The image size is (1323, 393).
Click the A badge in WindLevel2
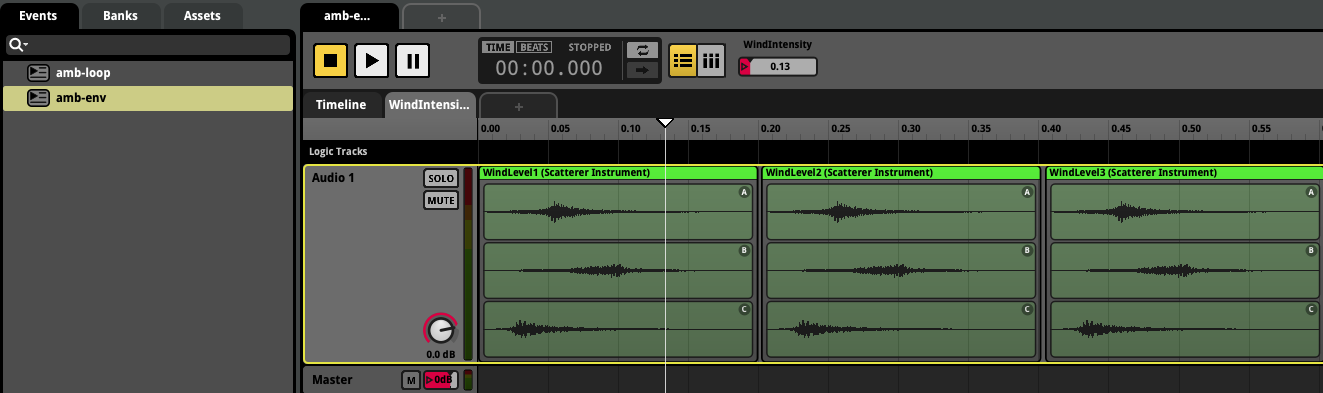[1027, 193]
